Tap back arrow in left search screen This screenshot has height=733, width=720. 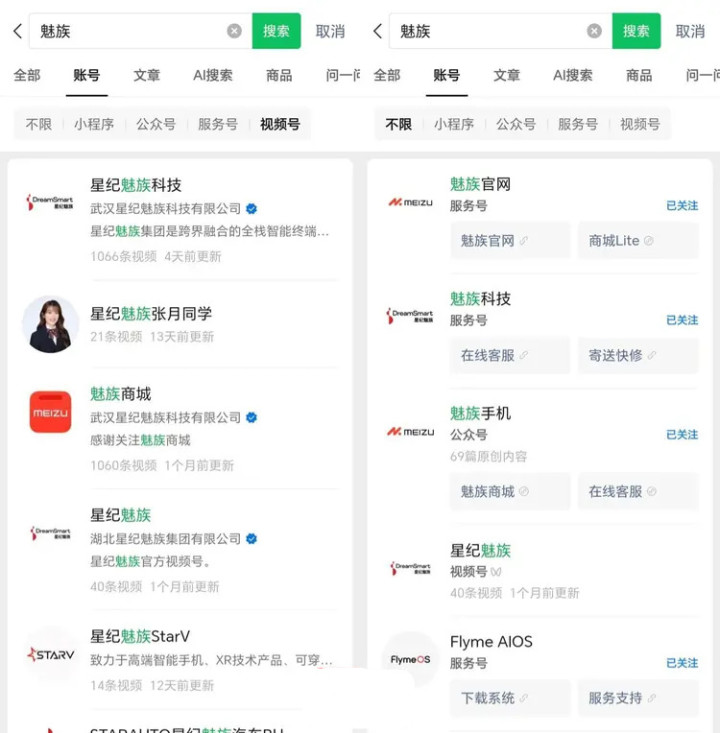18,31
